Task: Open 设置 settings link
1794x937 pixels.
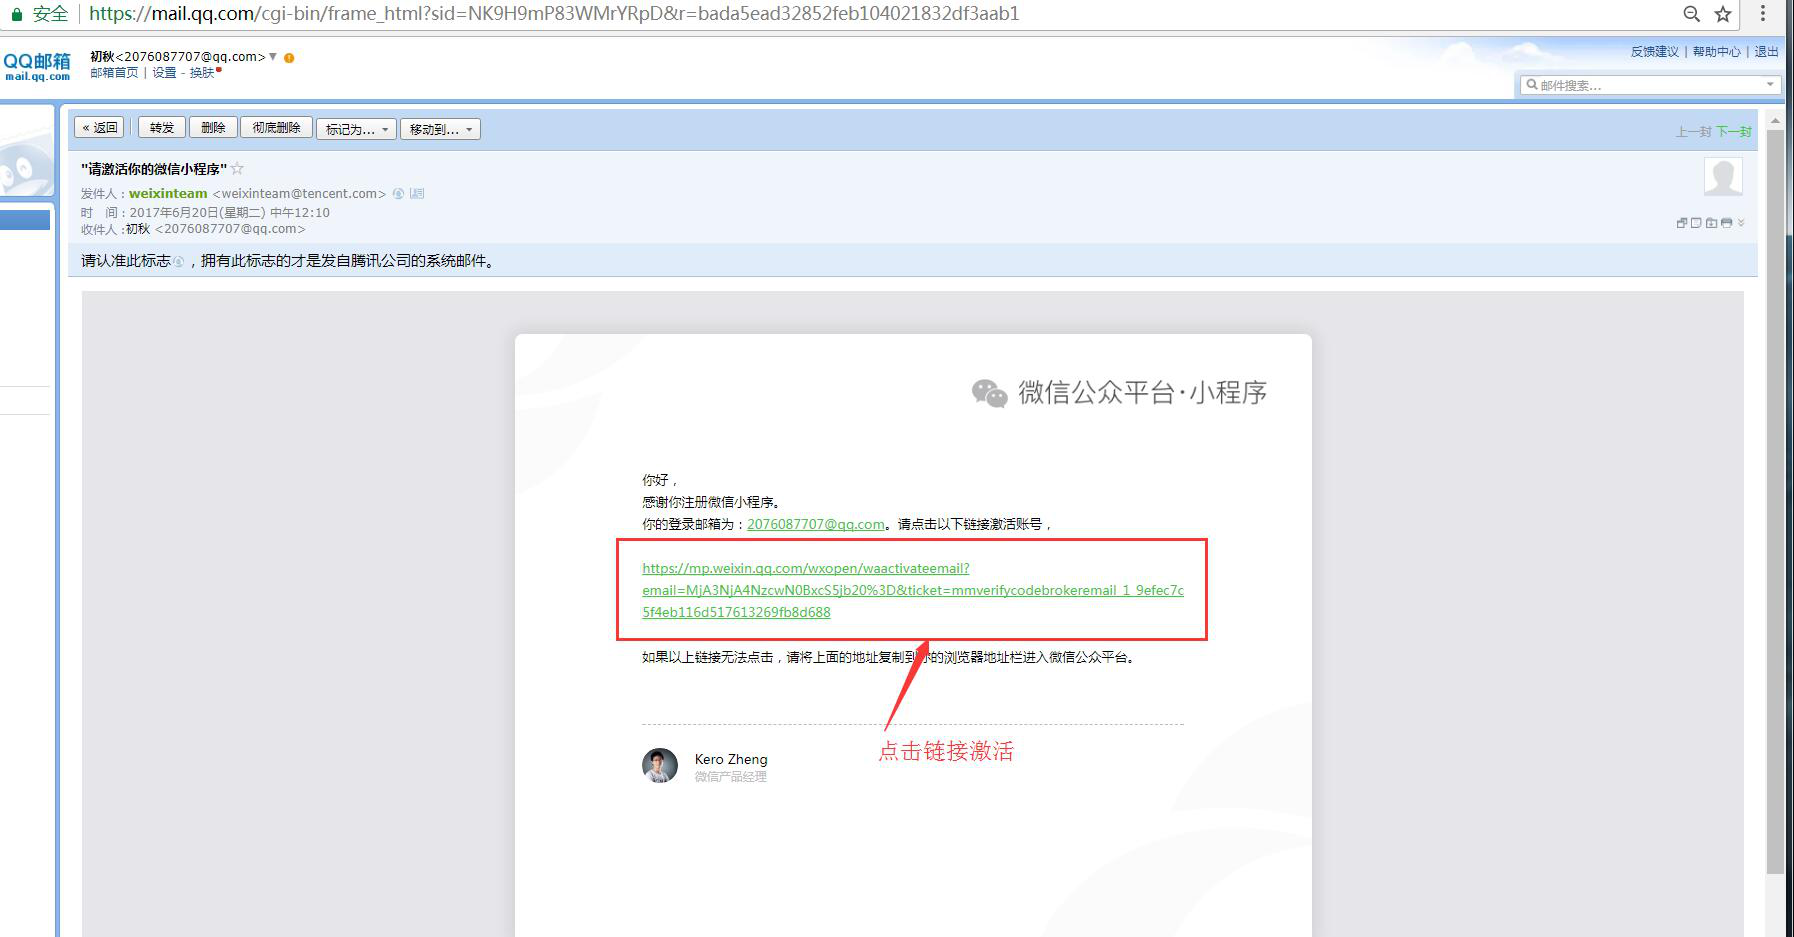Action: click(x=164, y=72)
